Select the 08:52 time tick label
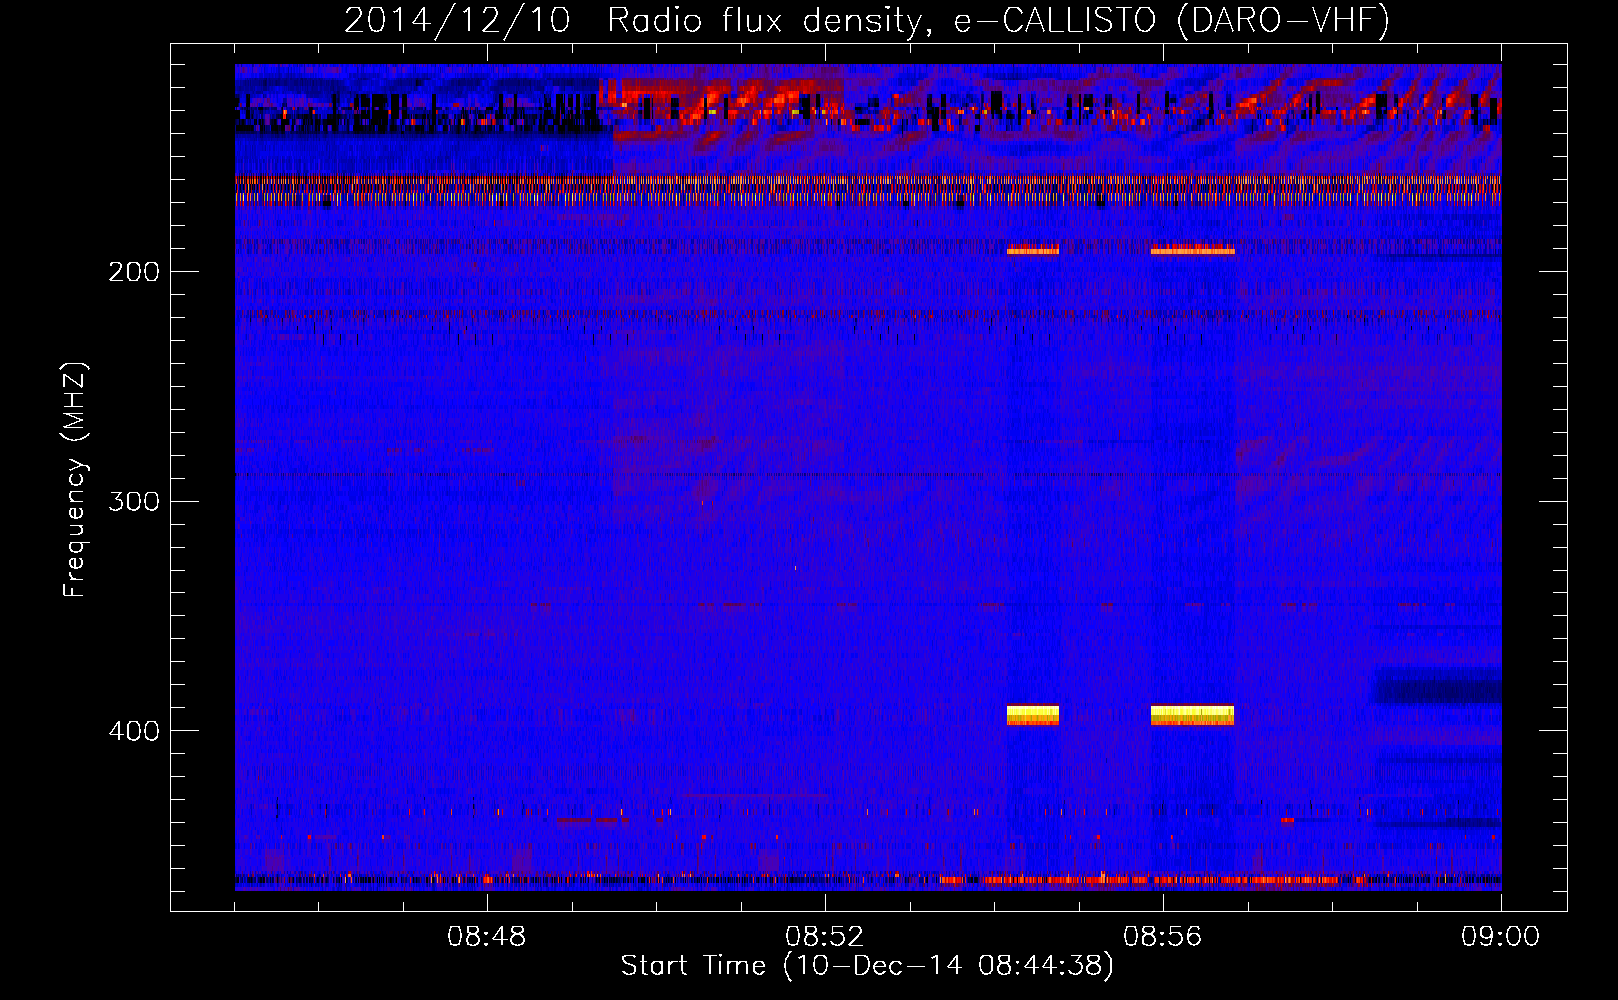The image size is (1618, 1000). click(825, 937)
